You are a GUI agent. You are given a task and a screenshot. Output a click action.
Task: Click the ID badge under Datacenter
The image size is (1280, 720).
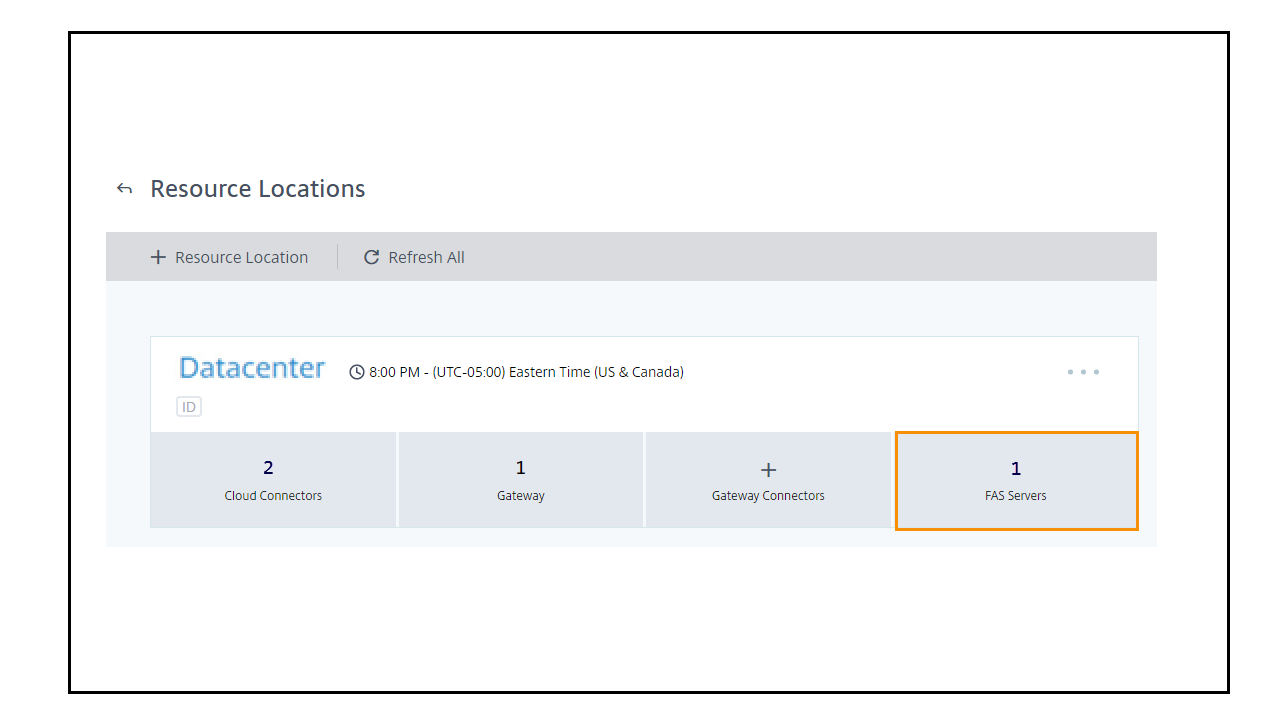coord(189,407)
